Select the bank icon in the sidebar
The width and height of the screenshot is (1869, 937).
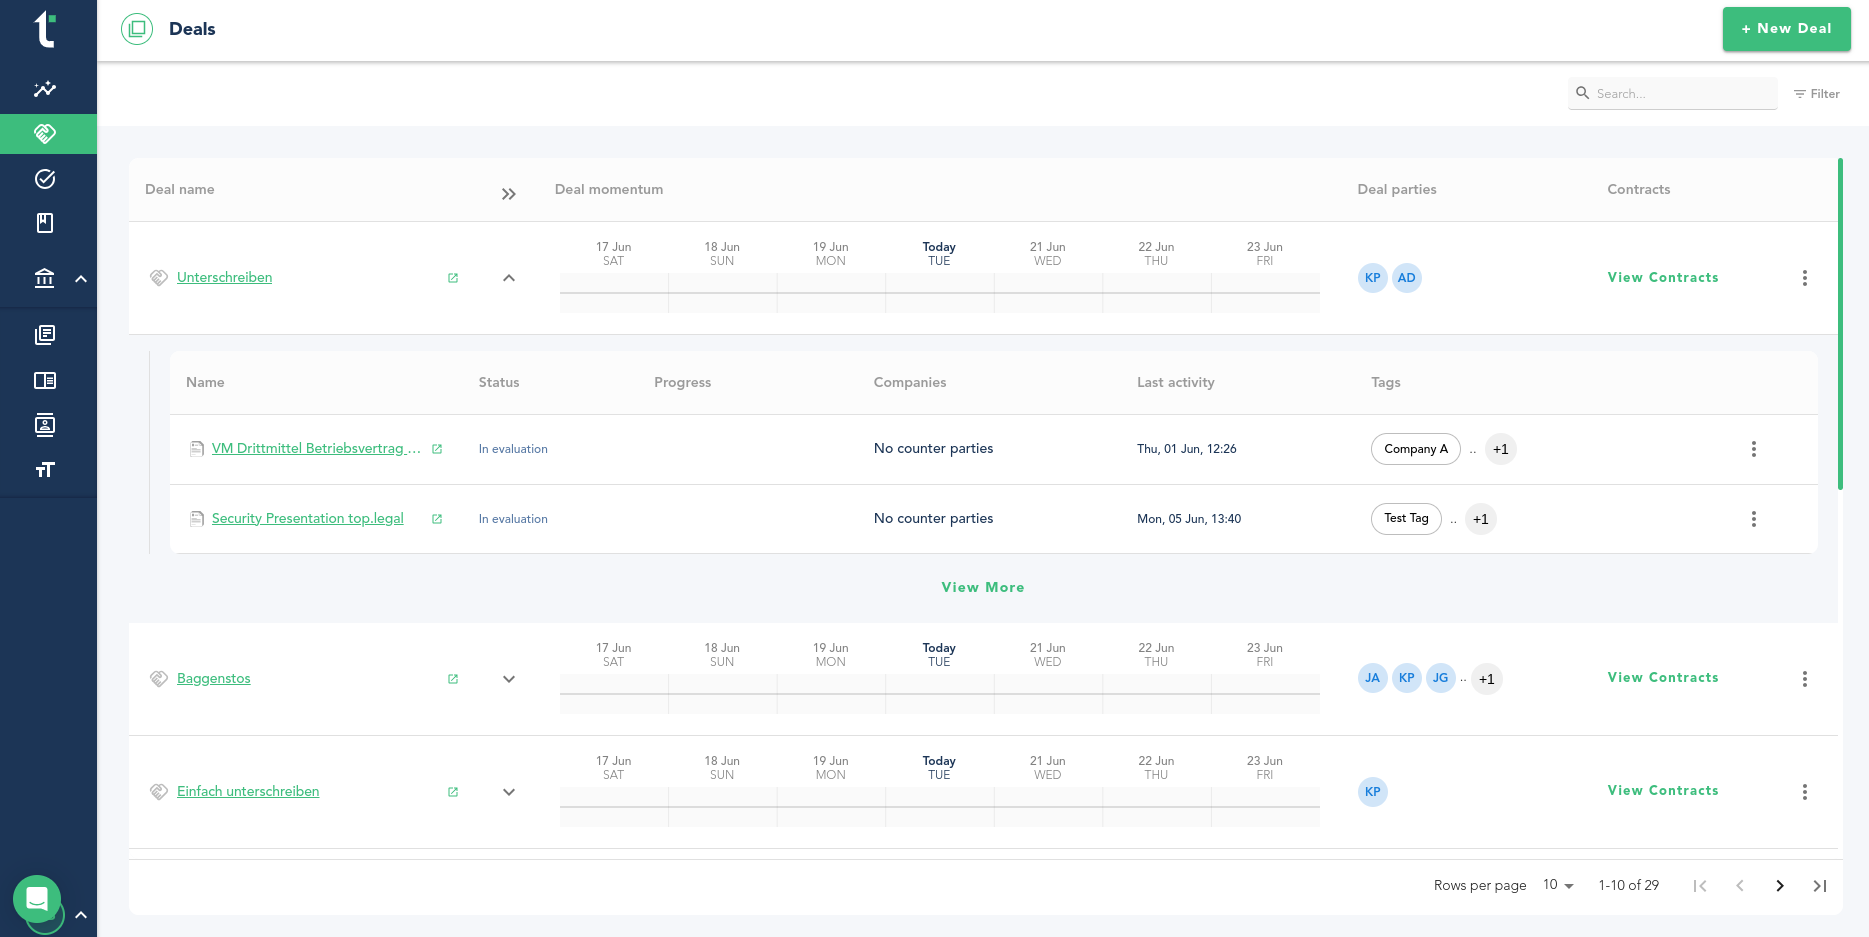tap(45, 278)
